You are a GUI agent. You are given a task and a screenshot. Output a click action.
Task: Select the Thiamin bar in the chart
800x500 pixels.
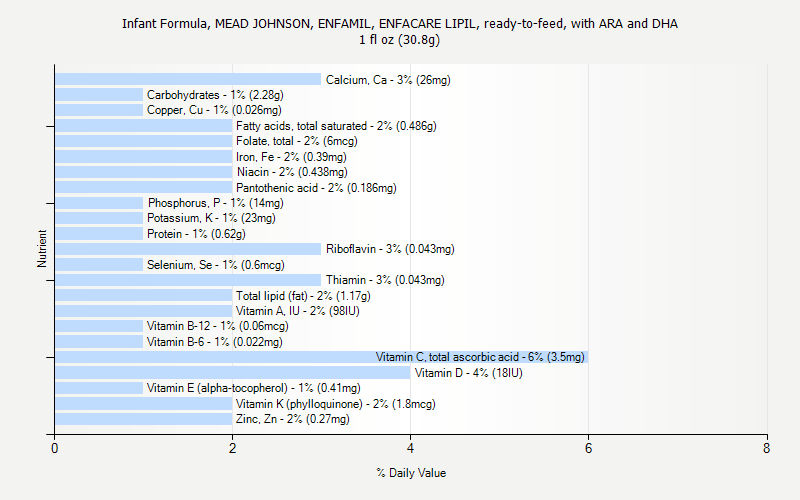point(188,280)
